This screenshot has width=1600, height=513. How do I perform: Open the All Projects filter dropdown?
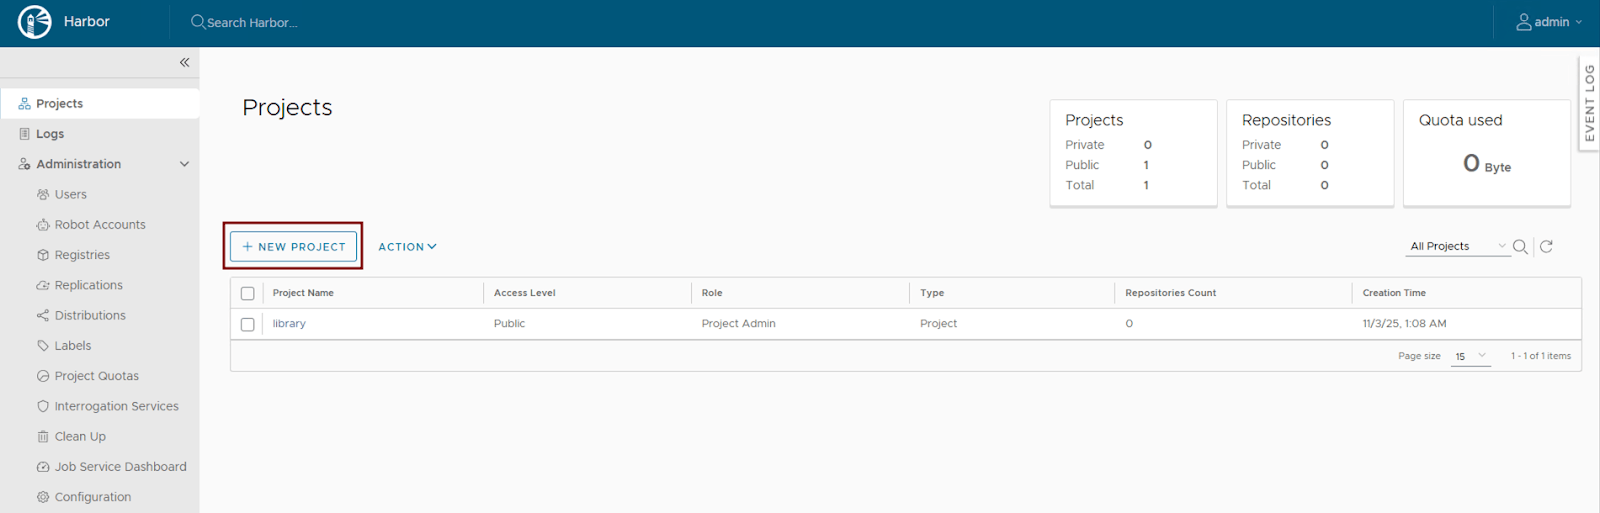(x=1458, y=246)
